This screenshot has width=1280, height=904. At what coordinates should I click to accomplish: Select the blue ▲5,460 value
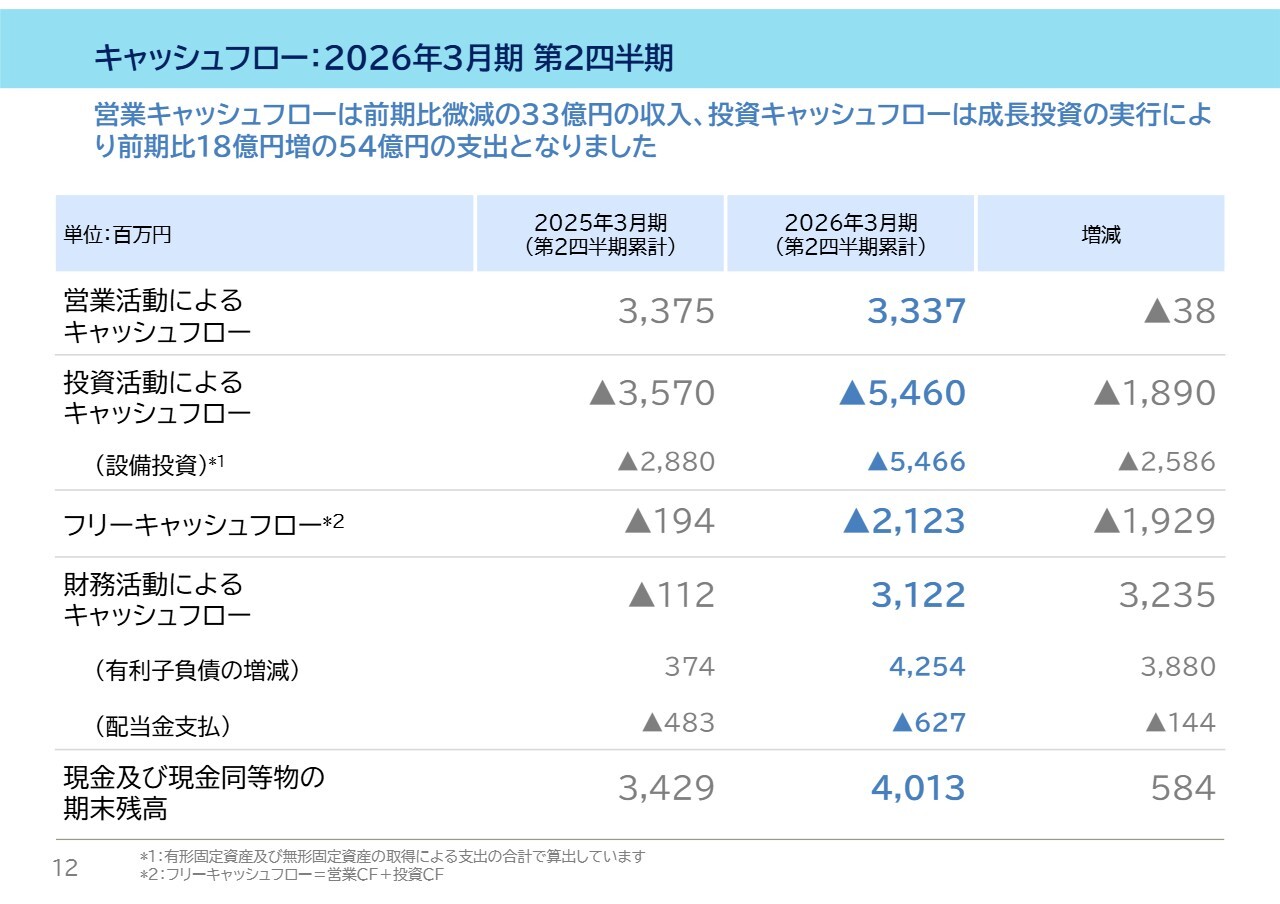[903, 393]
